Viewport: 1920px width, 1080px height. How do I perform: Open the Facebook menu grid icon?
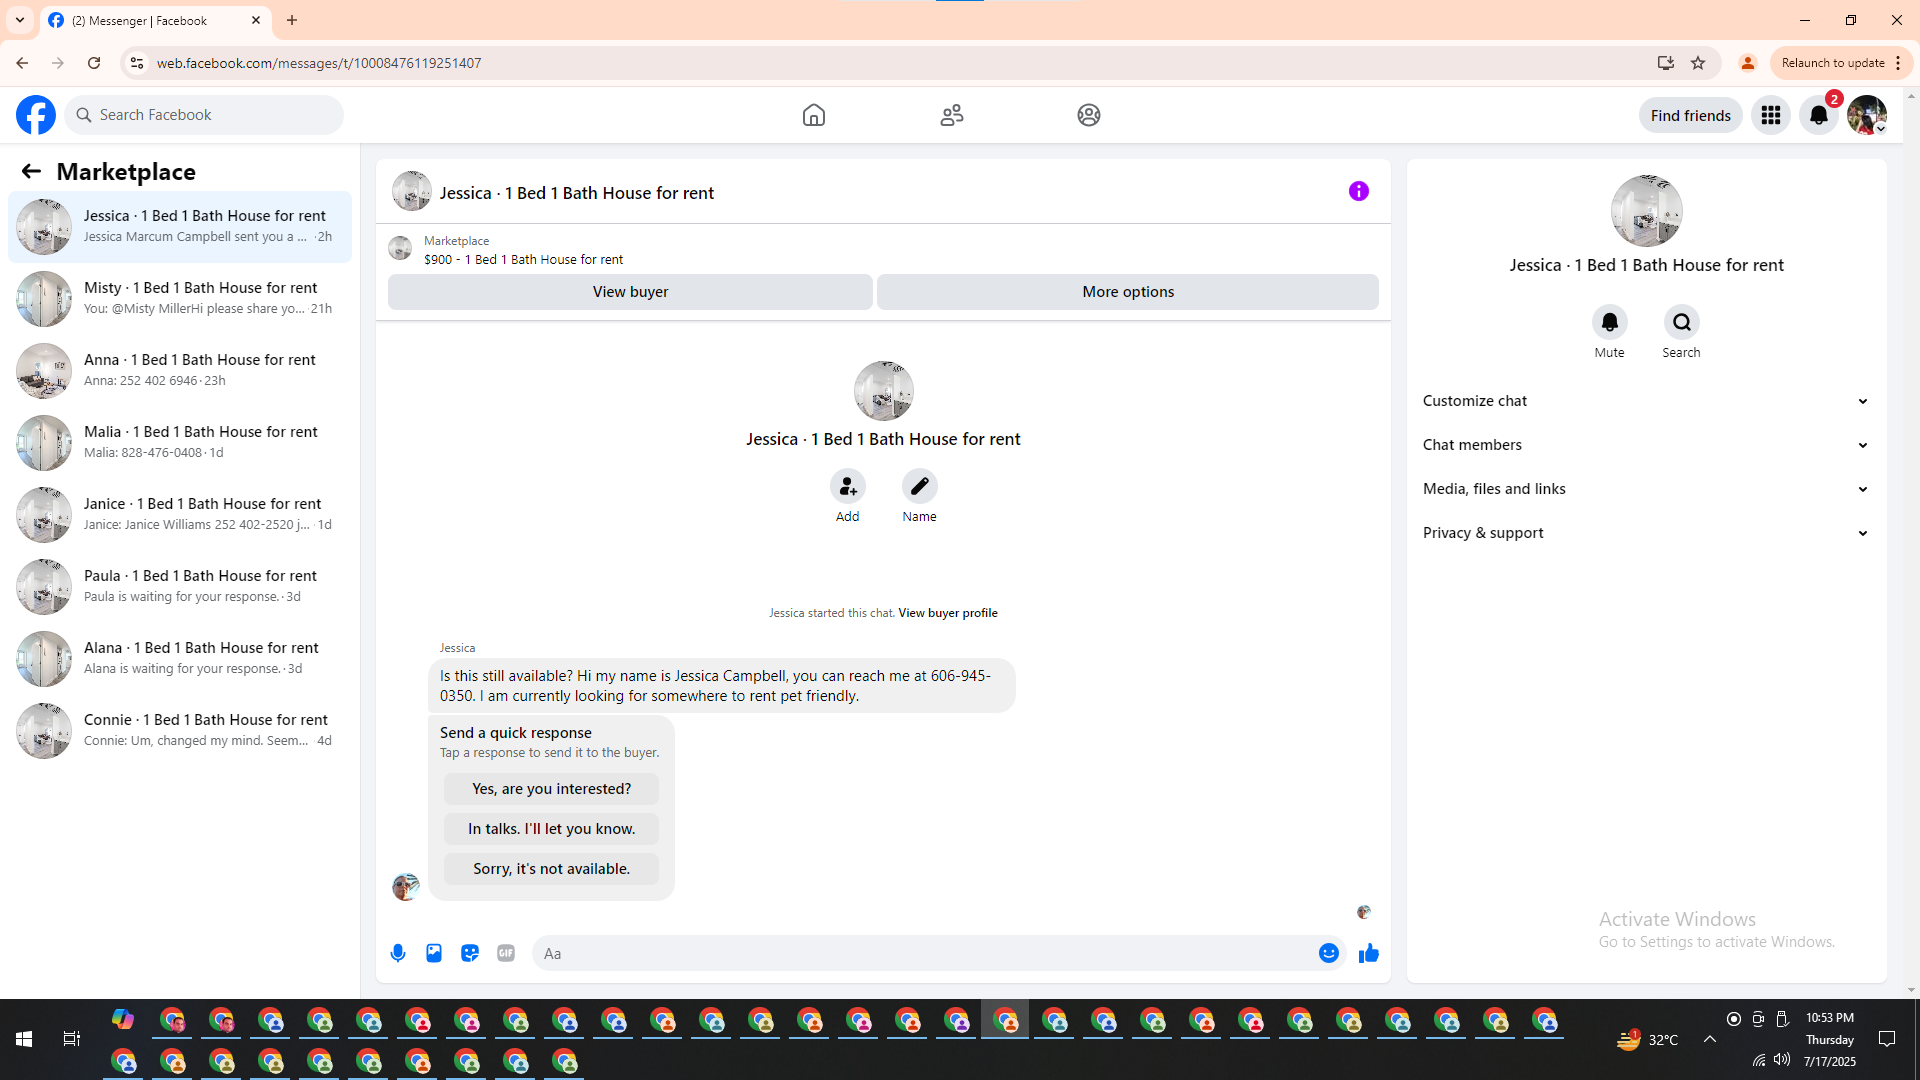pos(1771,115)
